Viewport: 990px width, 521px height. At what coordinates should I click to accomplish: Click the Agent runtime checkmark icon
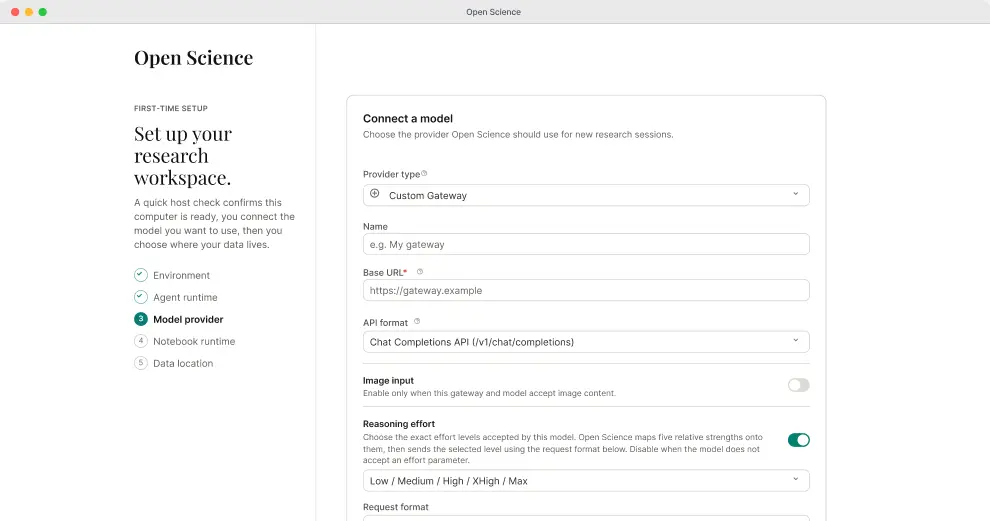tap(141, 297)
